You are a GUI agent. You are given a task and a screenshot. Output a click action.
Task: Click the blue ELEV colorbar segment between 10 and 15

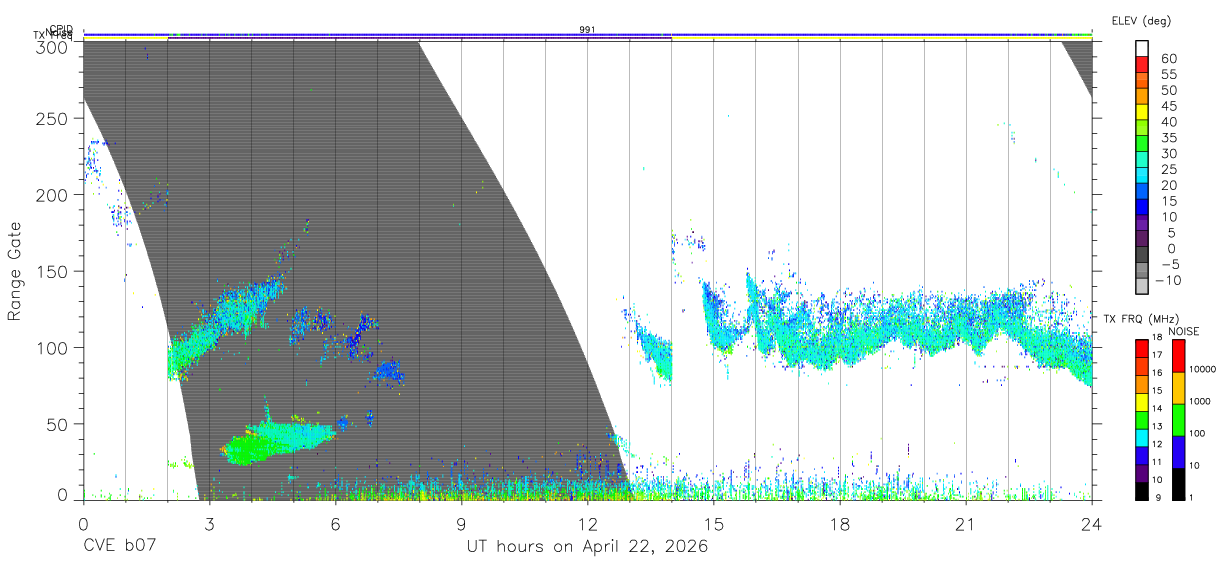(x=1143, y=208)
